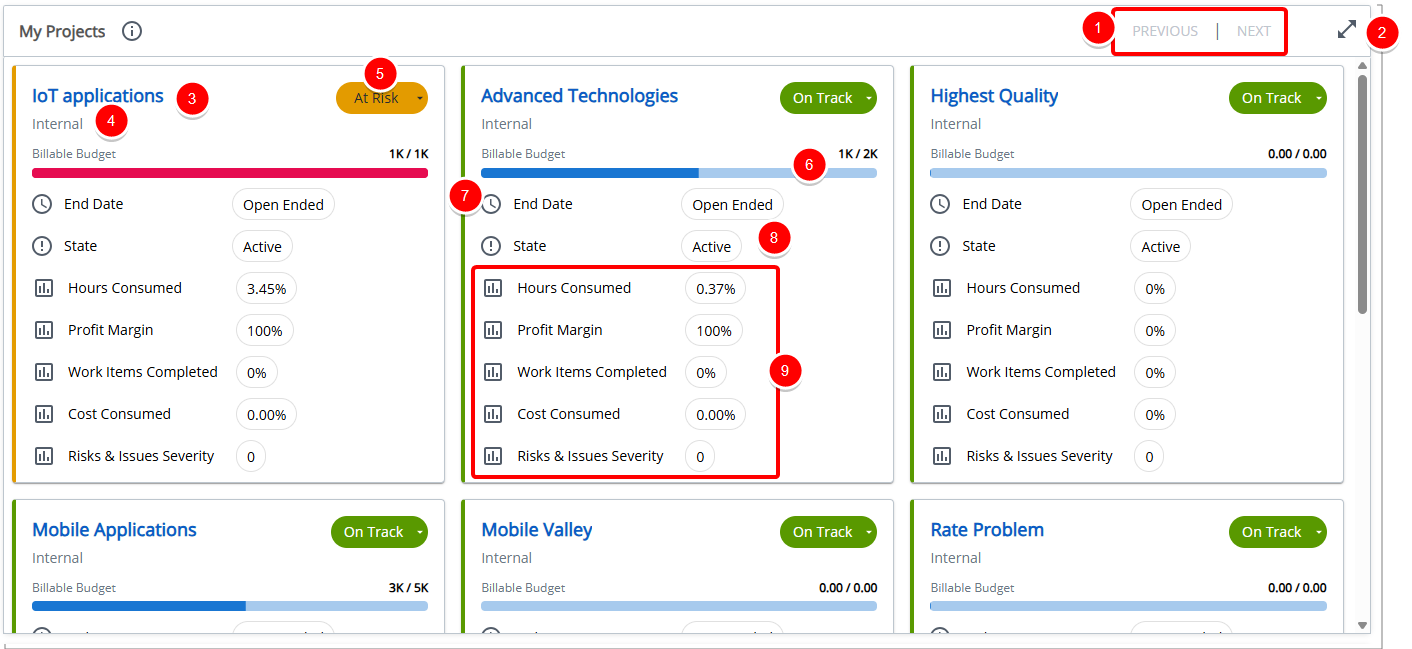
Task: Click the Cost Consumed chart icon on IoT applications
Action: tap(44, 414)
